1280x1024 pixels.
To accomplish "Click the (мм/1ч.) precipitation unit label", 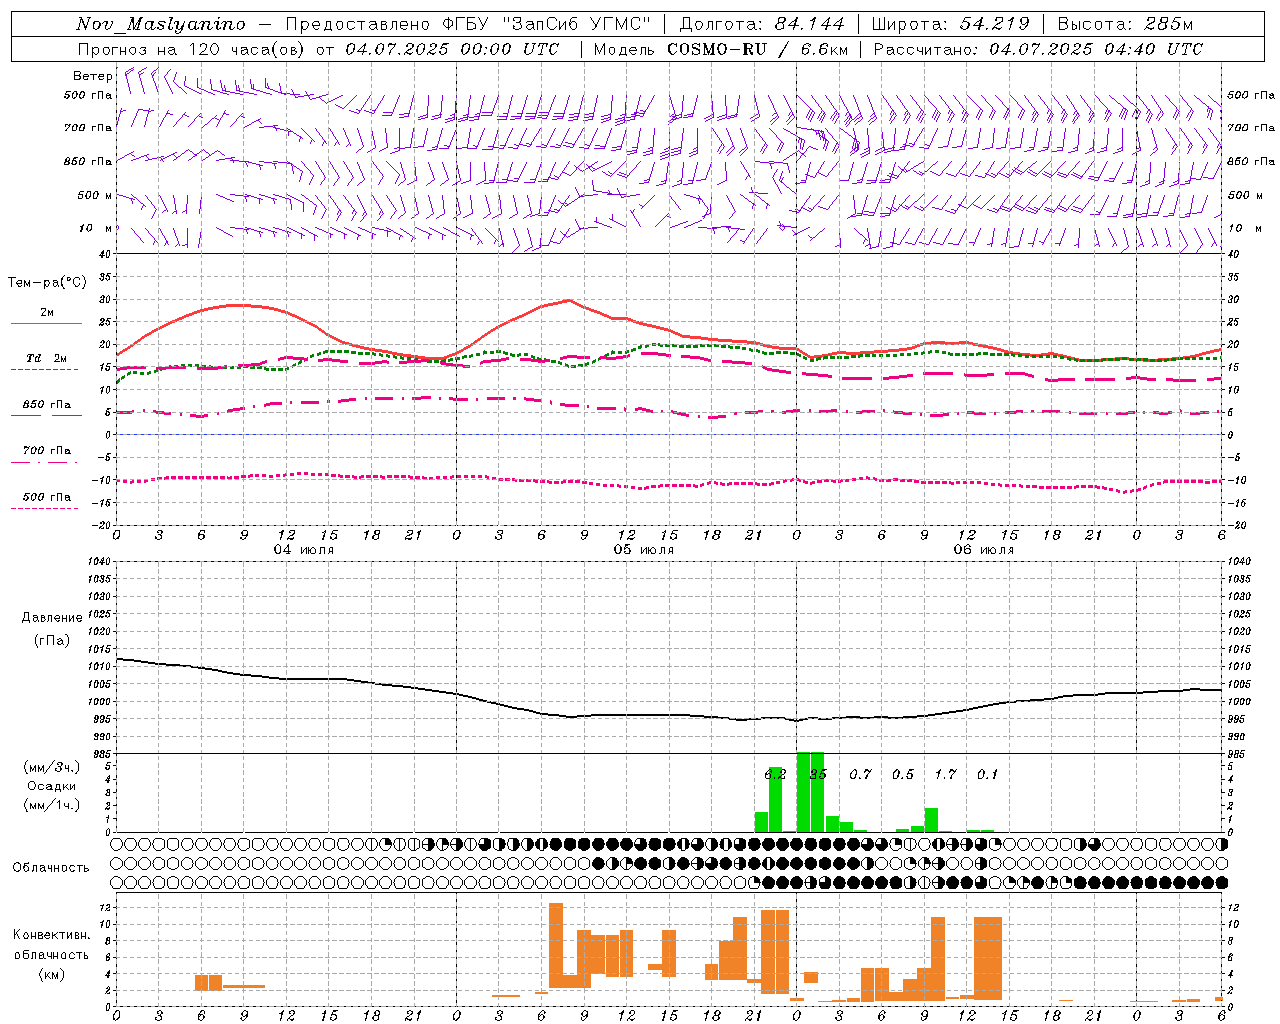I will coord(52,805).
